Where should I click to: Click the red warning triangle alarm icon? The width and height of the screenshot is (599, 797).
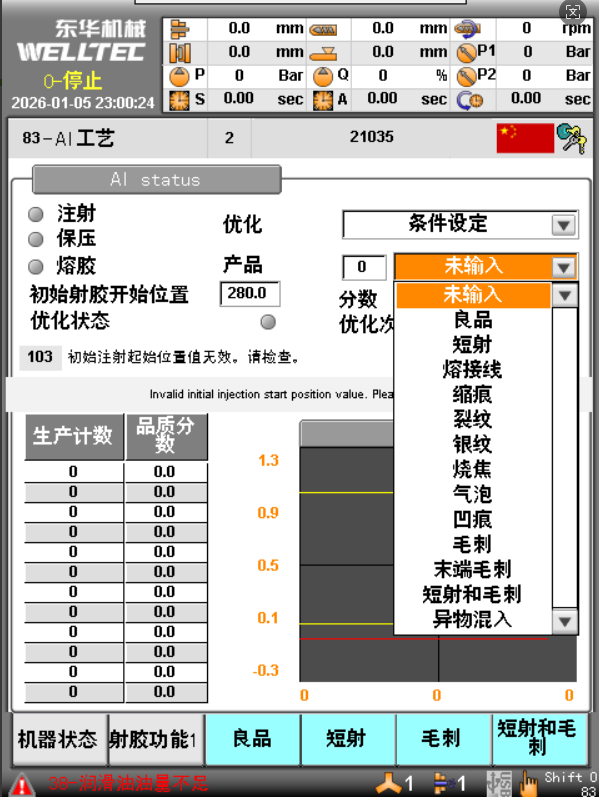(x=22, y=785)
